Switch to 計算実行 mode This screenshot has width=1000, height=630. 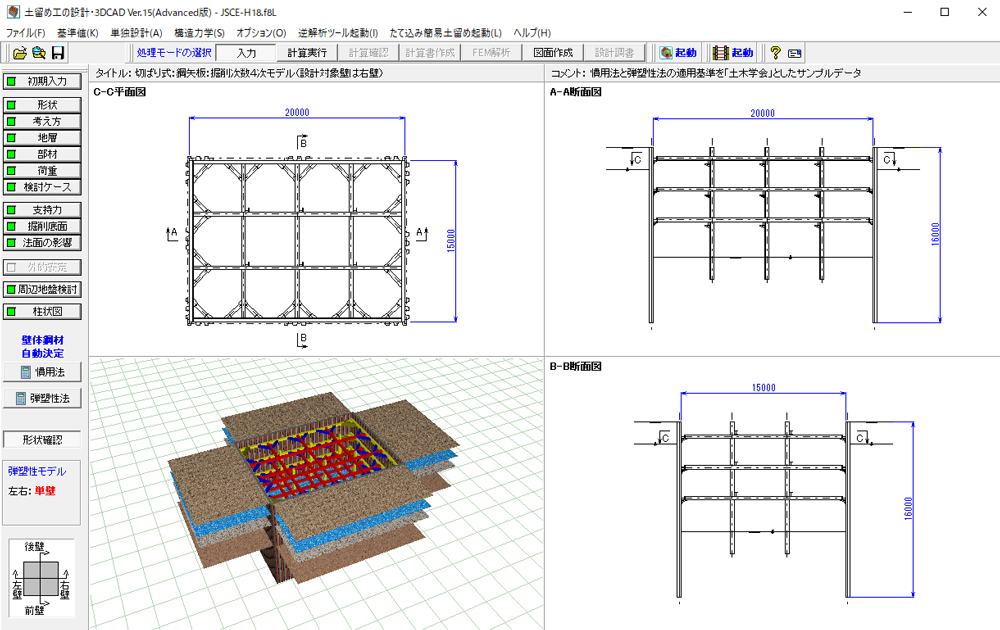pyautogui.click(x=307, y=53)
